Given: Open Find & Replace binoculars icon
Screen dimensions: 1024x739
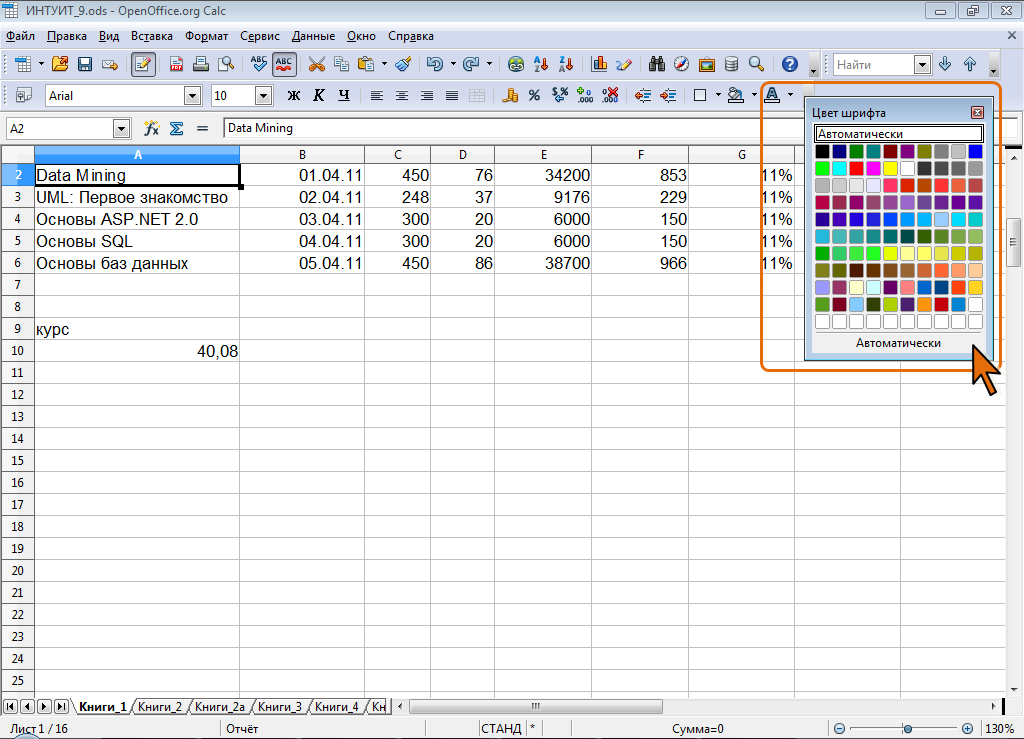Looking at the screenshot, I should point(656,64).
